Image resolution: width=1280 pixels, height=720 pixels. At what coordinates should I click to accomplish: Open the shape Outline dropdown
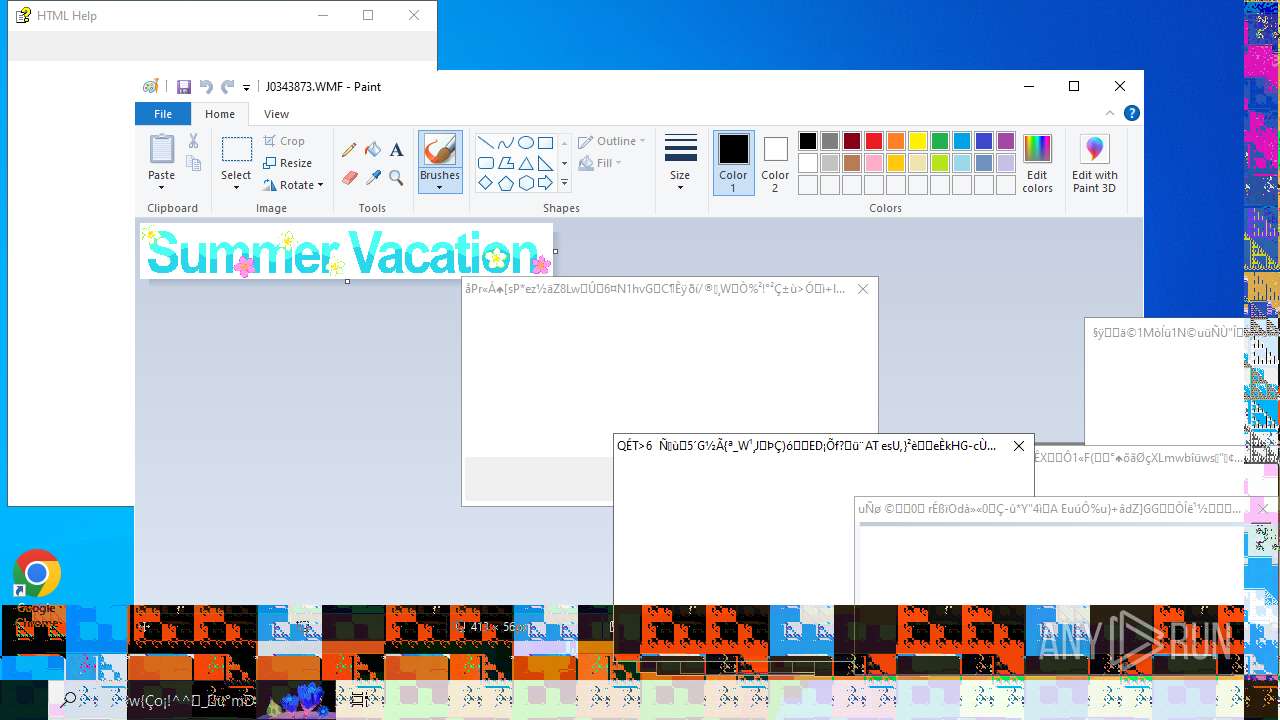pyautogui.click(x=612, y=141)
